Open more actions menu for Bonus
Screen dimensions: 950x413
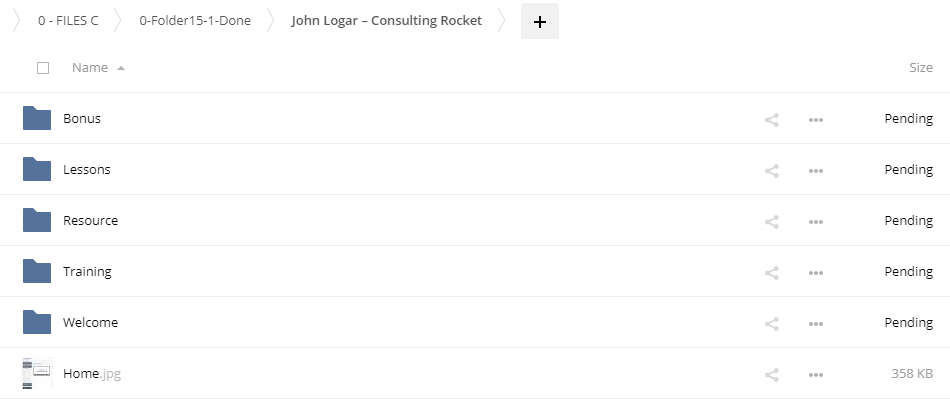[x=816, y=119]
